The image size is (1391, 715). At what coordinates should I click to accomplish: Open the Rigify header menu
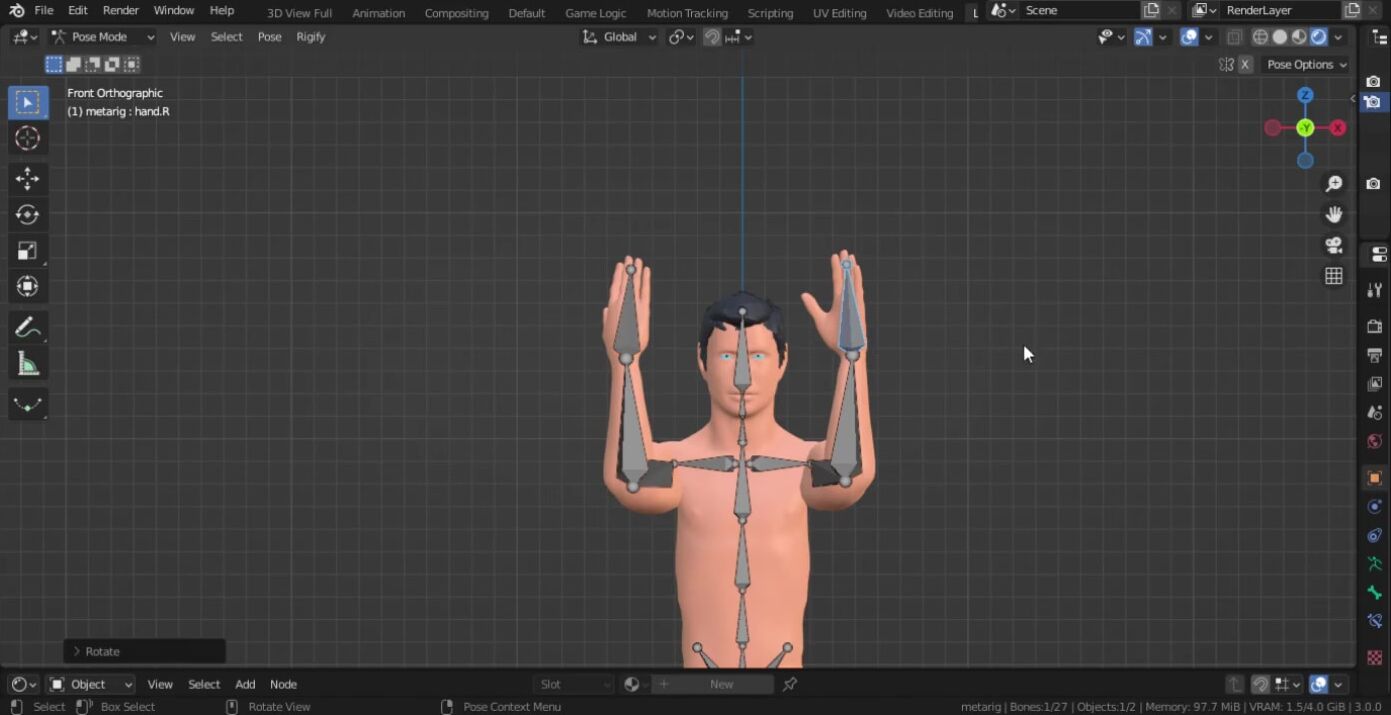310,37
